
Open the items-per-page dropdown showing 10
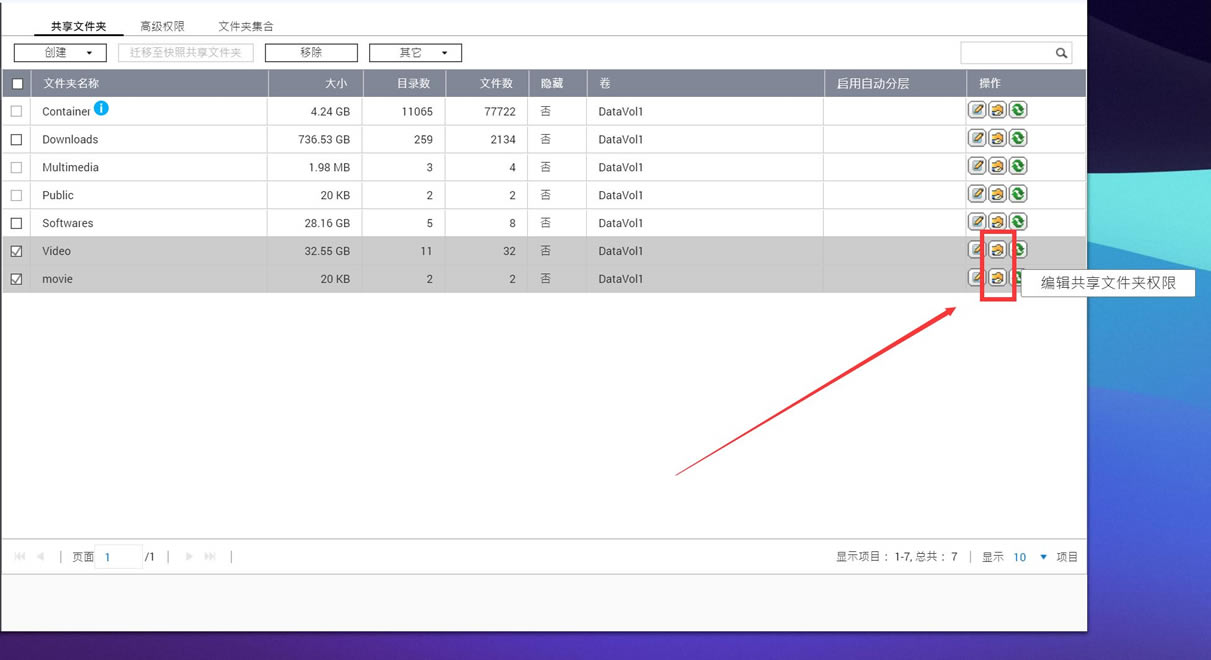click(1030, 557)
